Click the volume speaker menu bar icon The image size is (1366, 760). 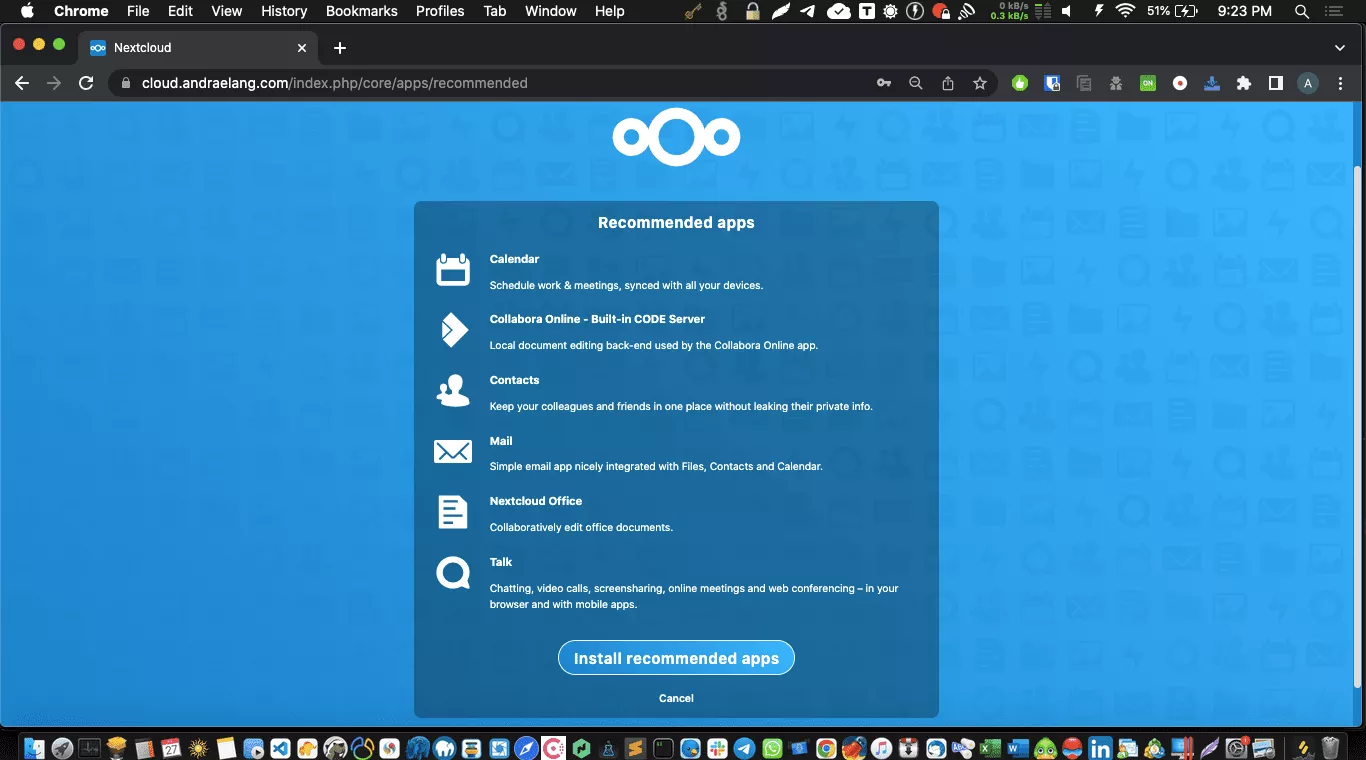tap(1067, 11)
